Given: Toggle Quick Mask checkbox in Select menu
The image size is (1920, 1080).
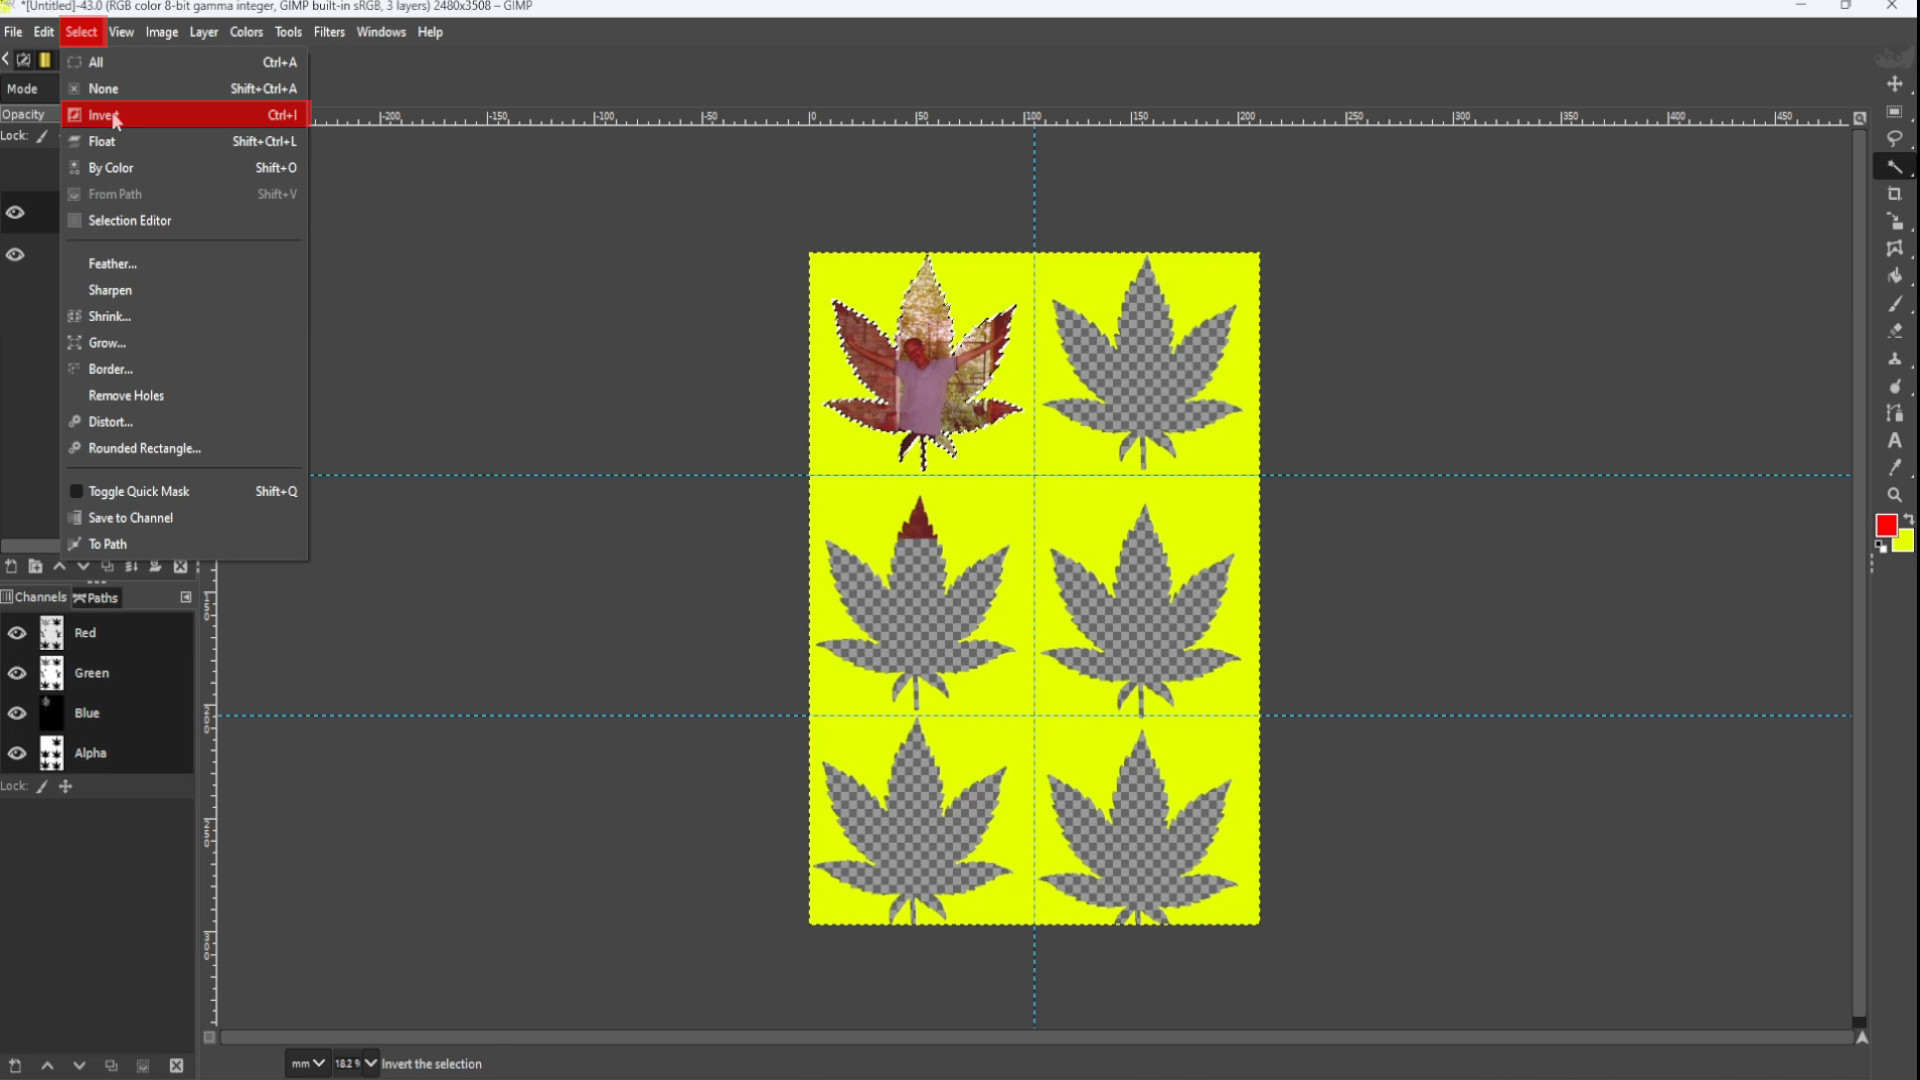Looking at the screenshot, I should pyautogui.click(x=76, y=491).
